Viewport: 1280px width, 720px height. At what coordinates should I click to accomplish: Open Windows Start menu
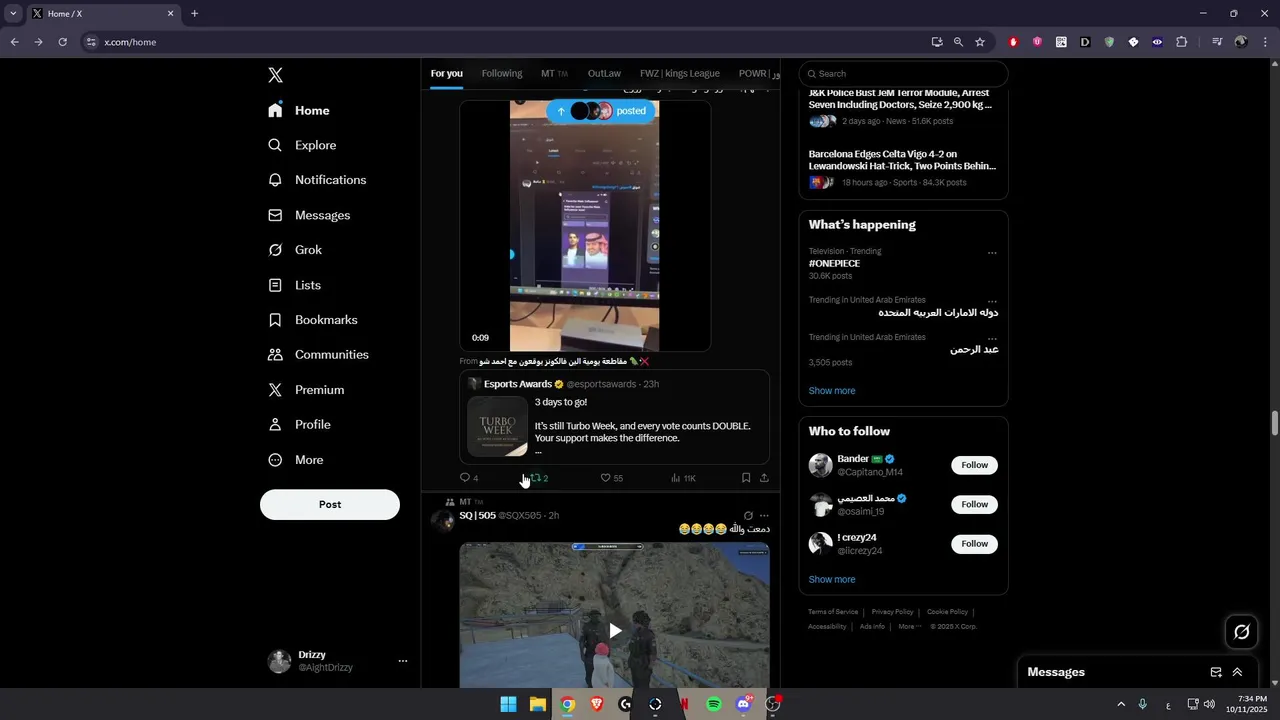(x=508, y=704)
